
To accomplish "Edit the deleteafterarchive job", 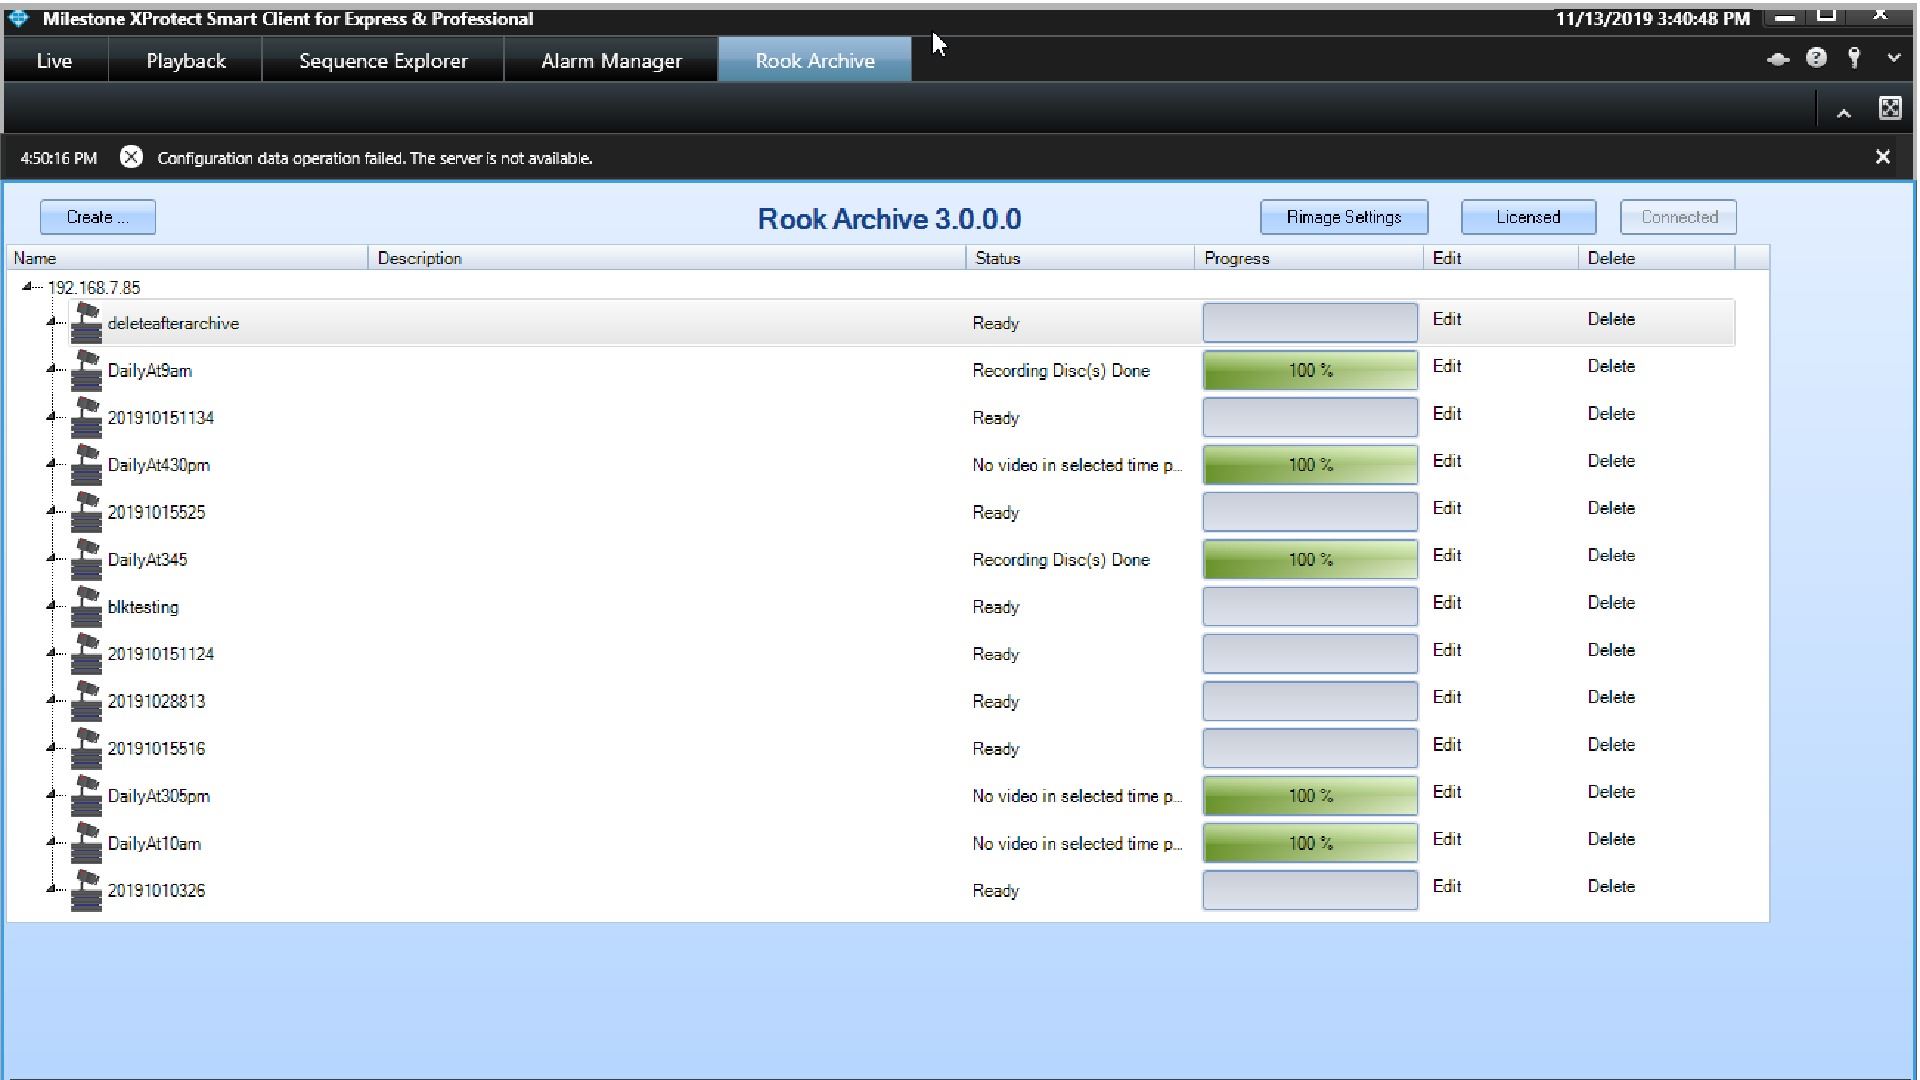I will [x=1447, y=319].
